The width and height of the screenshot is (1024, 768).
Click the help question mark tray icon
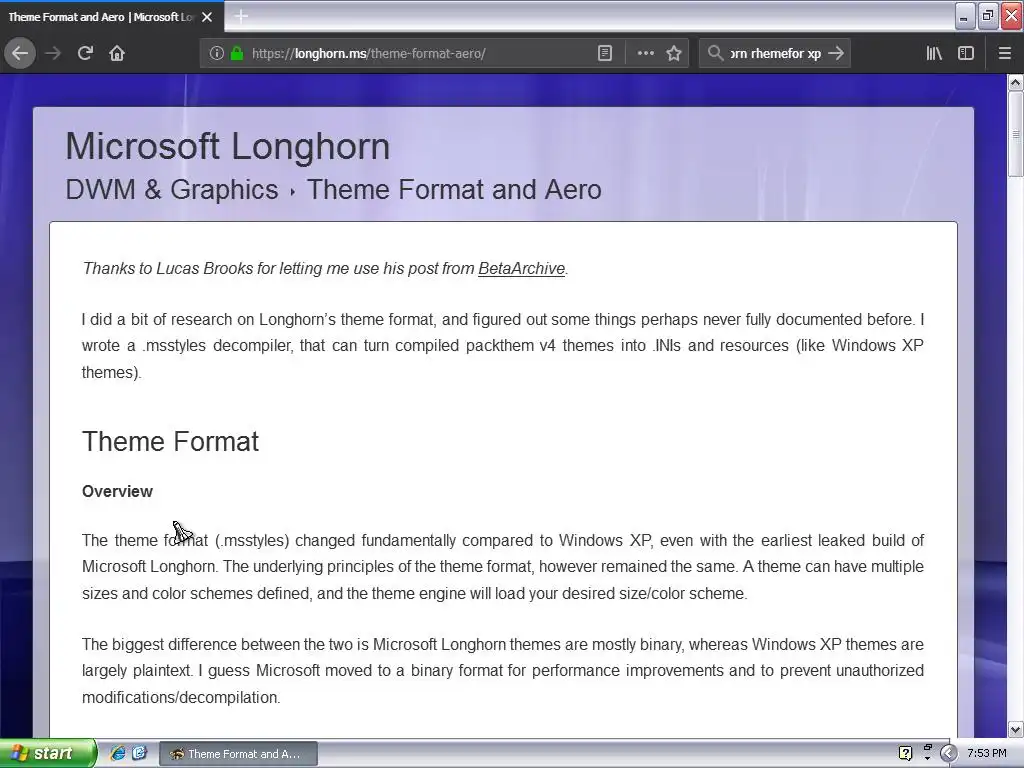(x=905, y=753)
